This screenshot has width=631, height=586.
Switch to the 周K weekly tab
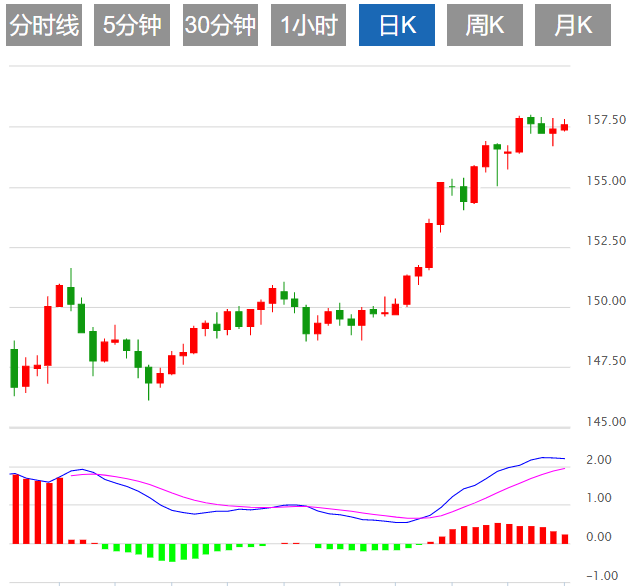485,25
